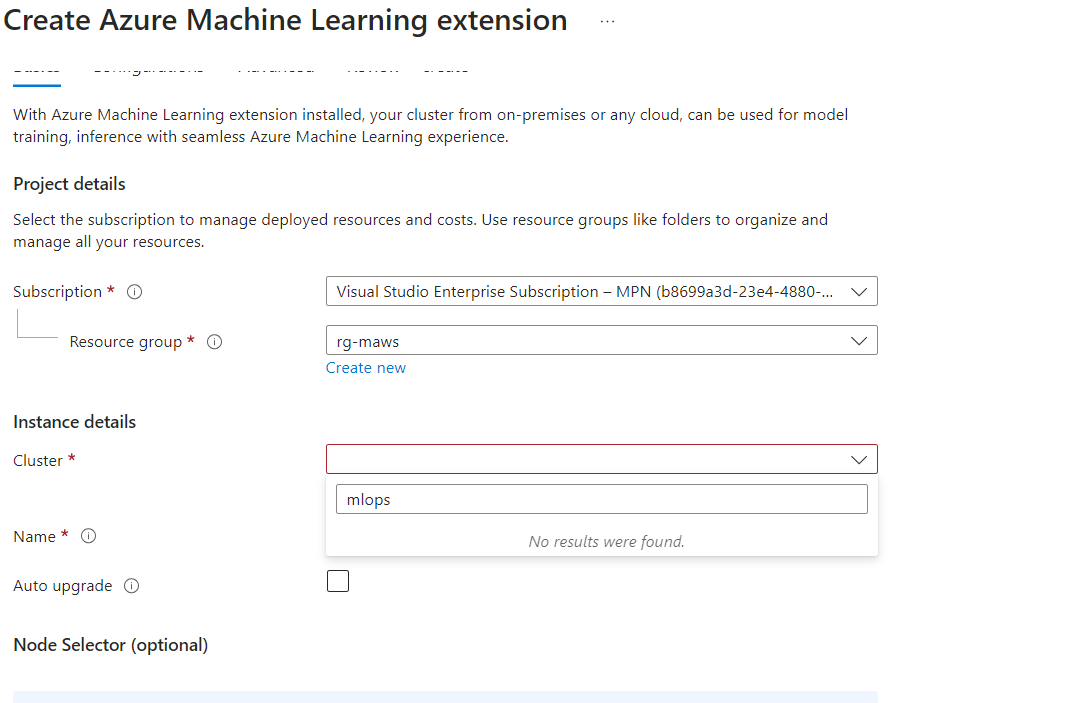Expand the rg-maws resource group dropdown

pyautogui.click(x=601, y=340)
